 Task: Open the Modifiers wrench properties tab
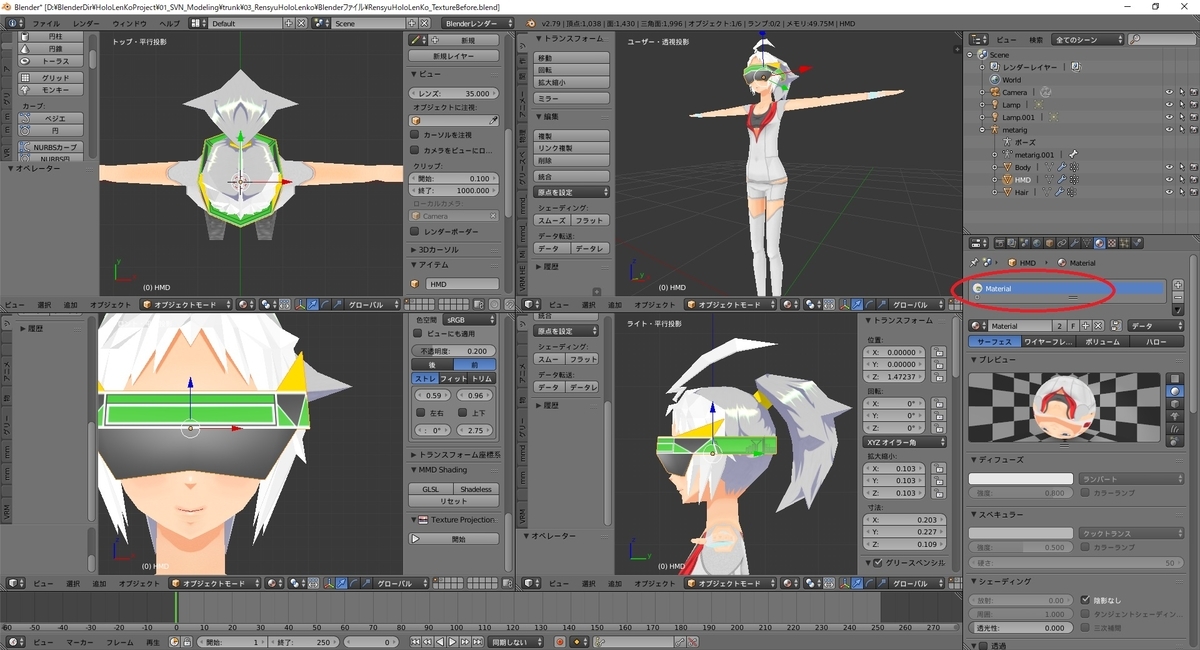[1074, 243]
